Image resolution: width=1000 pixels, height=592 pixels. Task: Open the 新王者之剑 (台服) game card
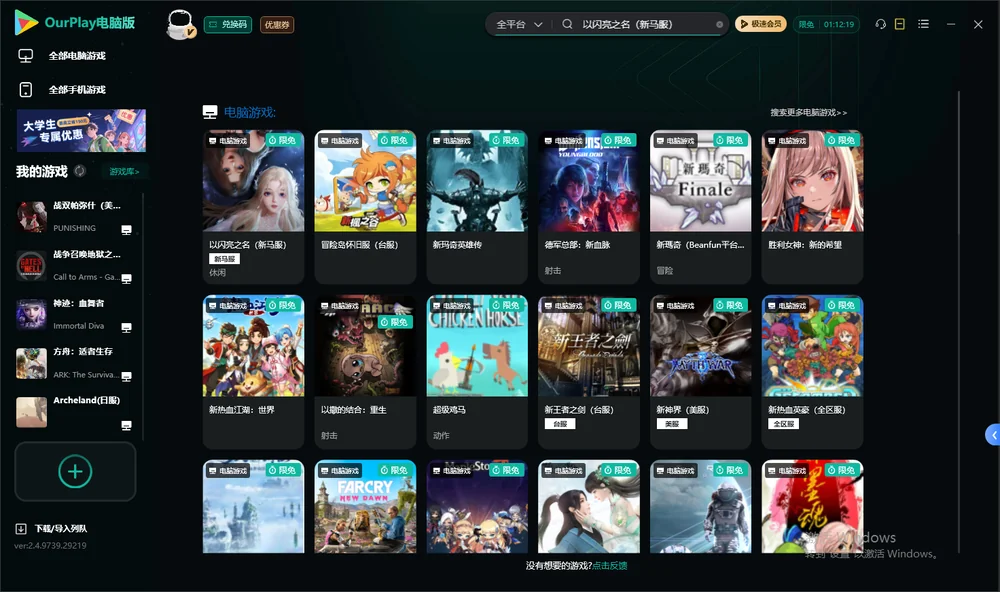589,372
